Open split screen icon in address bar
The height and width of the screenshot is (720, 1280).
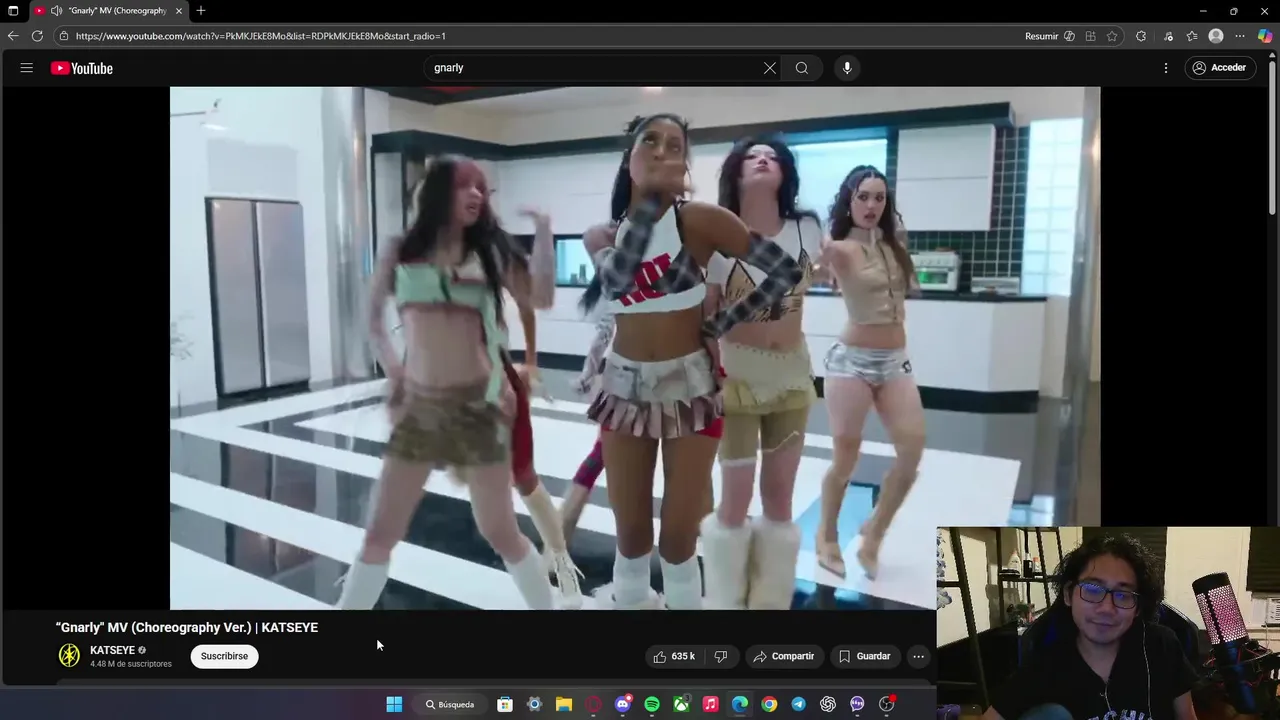coord(1091,36)
